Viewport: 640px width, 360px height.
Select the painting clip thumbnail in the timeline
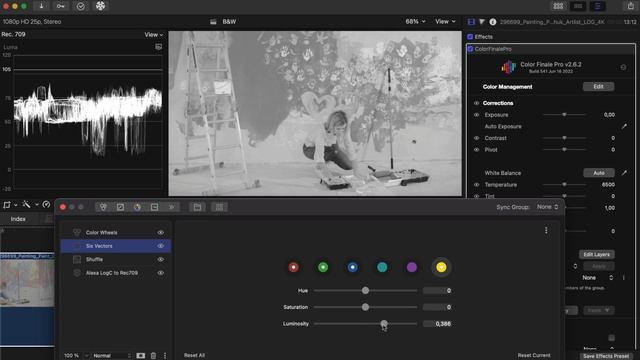click(27, 280)
